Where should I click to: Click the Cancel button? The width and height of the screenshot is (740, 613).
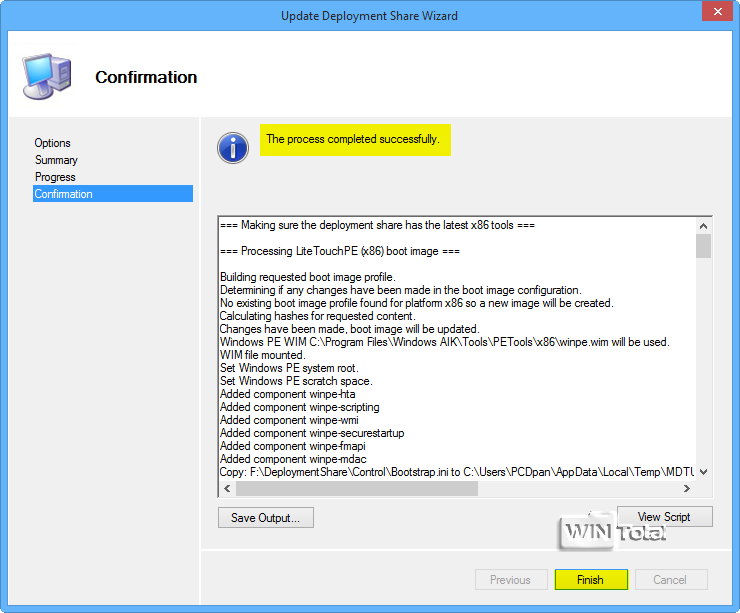pos(671,579)
